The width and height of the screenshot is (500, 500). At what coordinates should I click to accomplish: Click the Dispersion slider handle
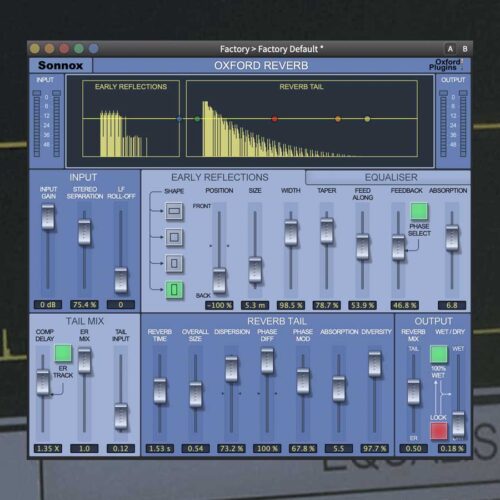click(x=231, y=369)
